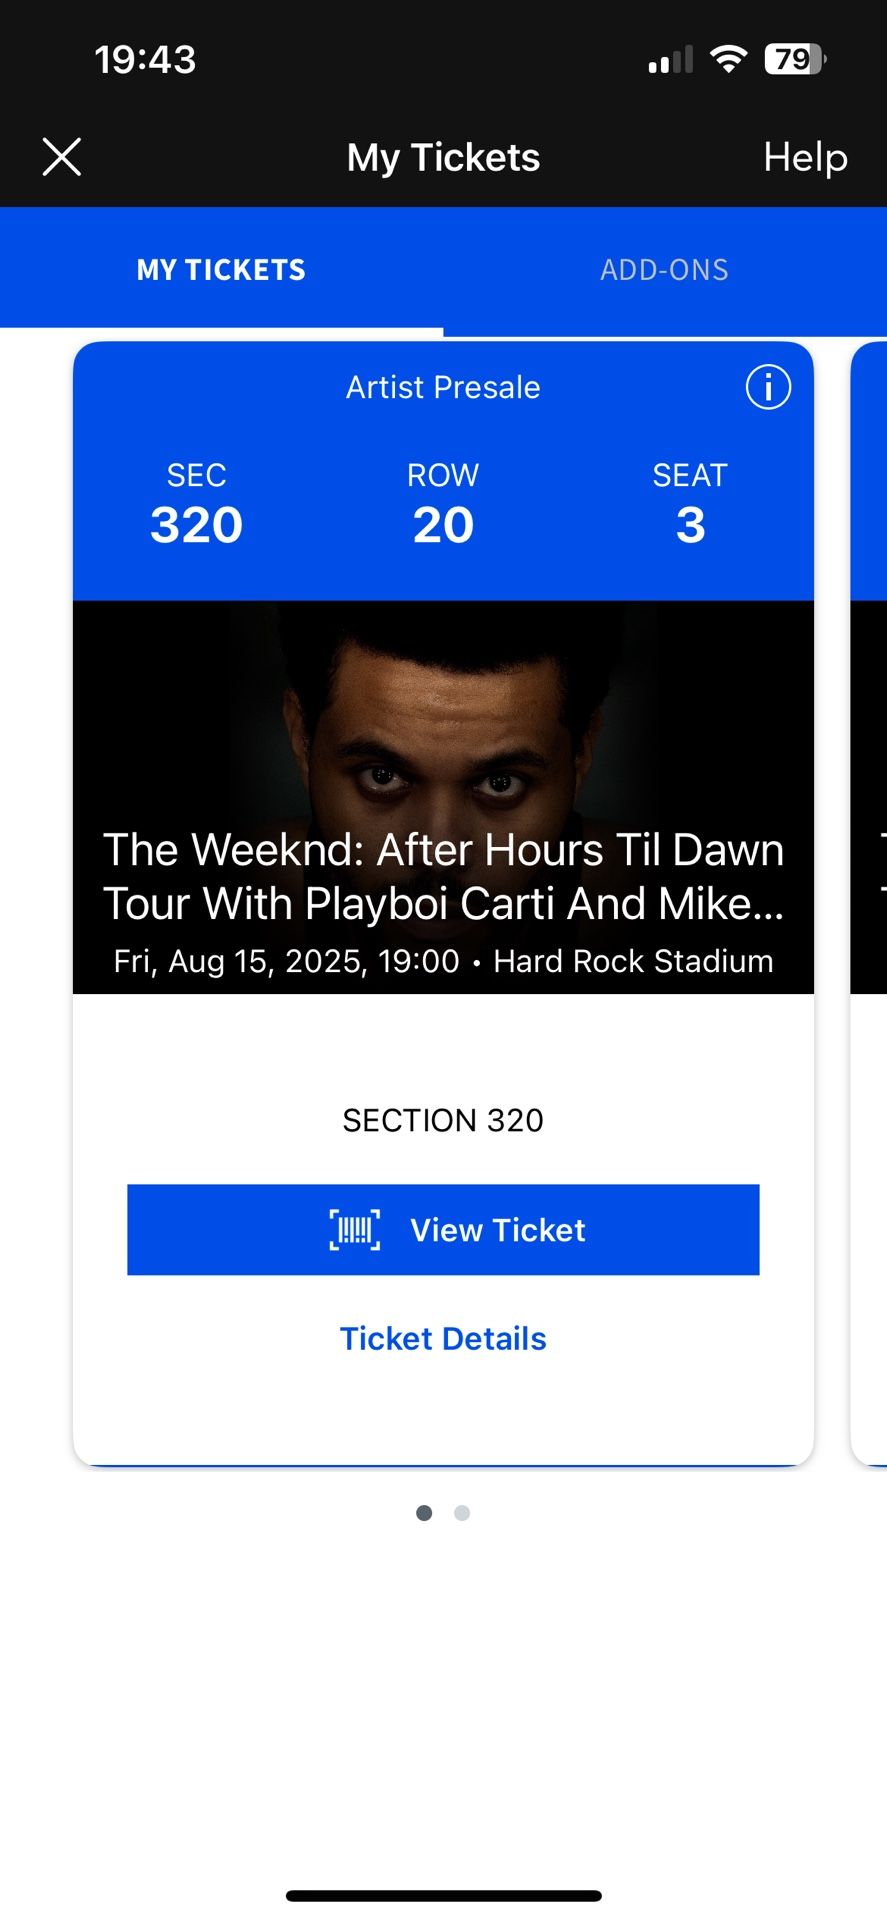The width and height of the screenshot is (887, 1920).
Task: Tap the X close icon at top left
Action: 61,157
